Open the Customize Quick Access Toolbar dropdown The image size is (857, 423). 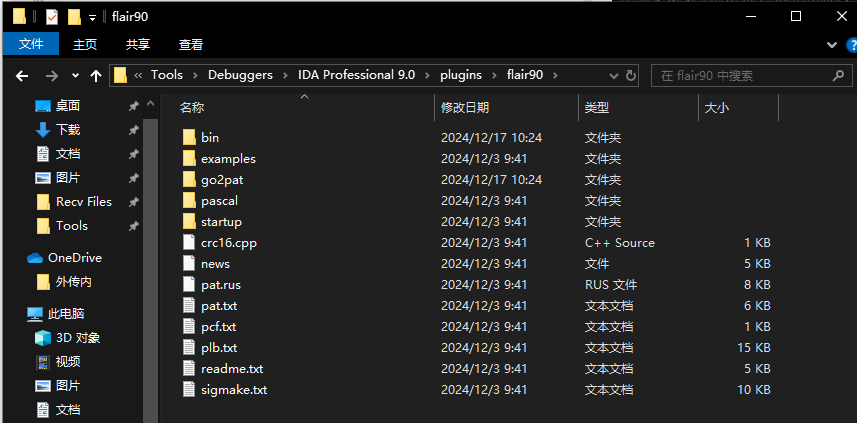tap(93, 17)
